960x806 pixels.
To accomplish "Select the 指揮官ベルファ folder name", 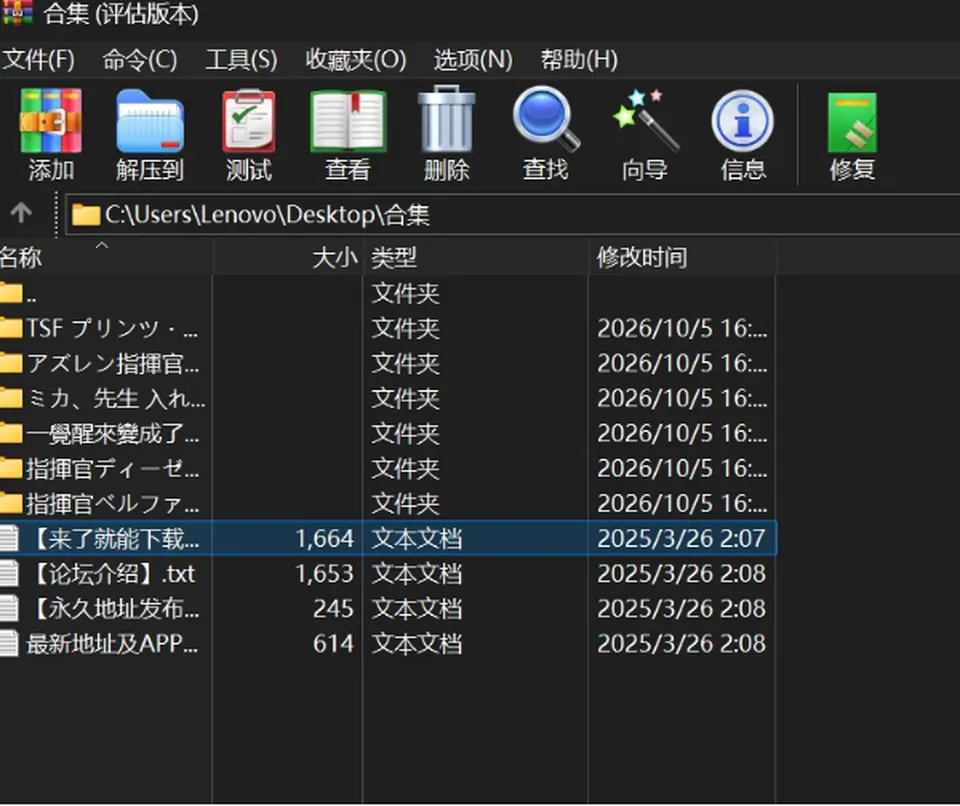I will click(x=113, y=503).
